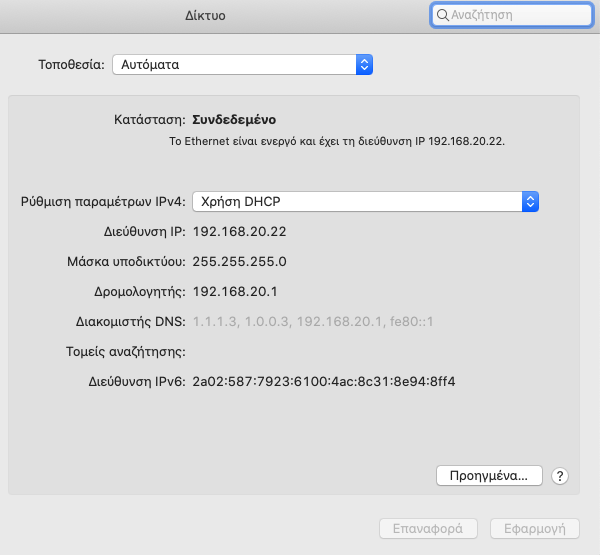Screen dimensions: 600x555
Task: Click the Αναζήτηση search field
Action: click(x=512, y=15)
